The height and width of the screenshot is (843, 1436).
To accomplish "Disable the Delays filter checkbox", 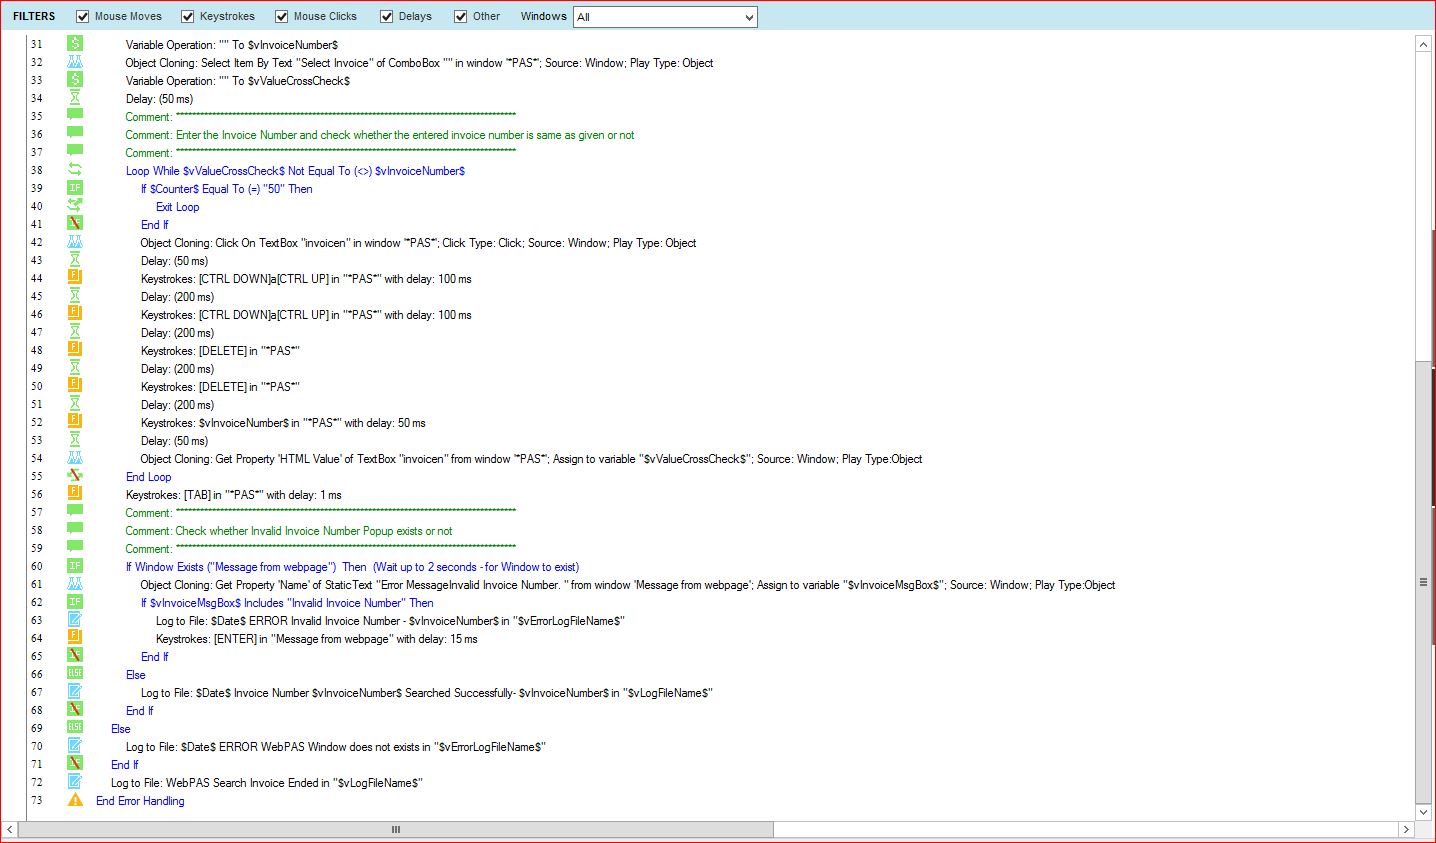I will [387, 16].
